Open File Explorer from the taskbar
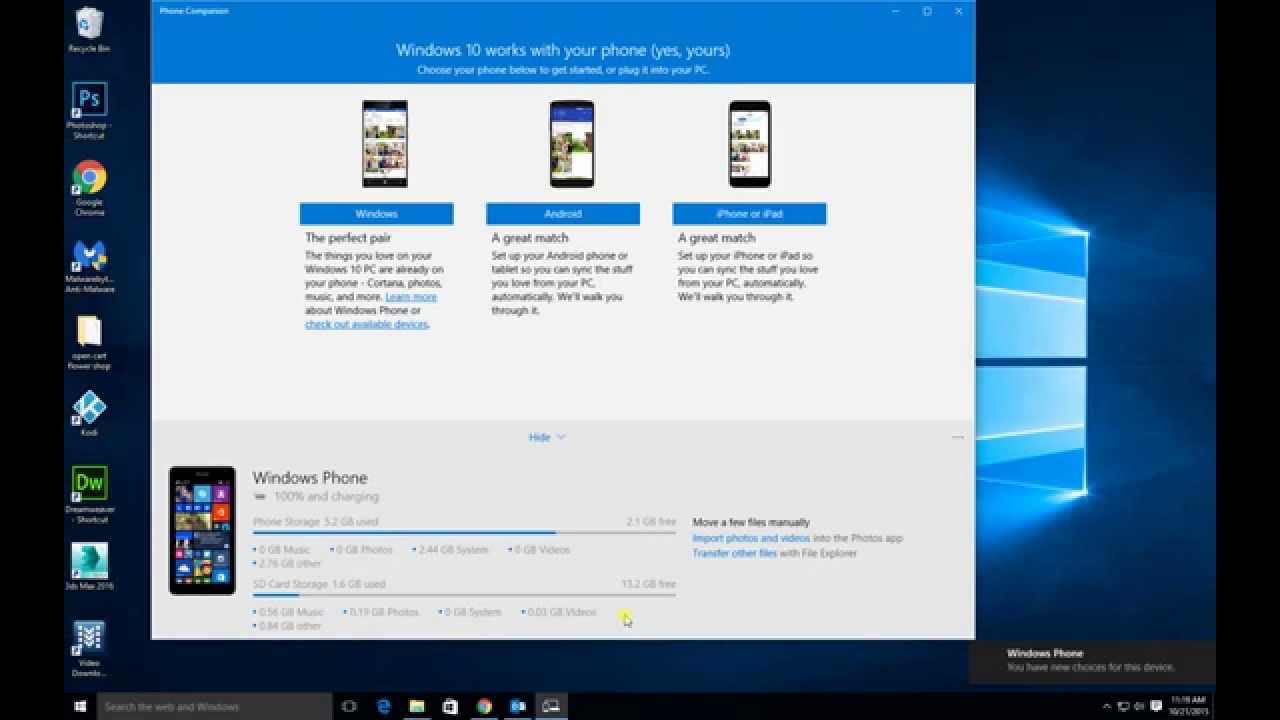This screenshot has height=720, width=1280. (417, 706)
